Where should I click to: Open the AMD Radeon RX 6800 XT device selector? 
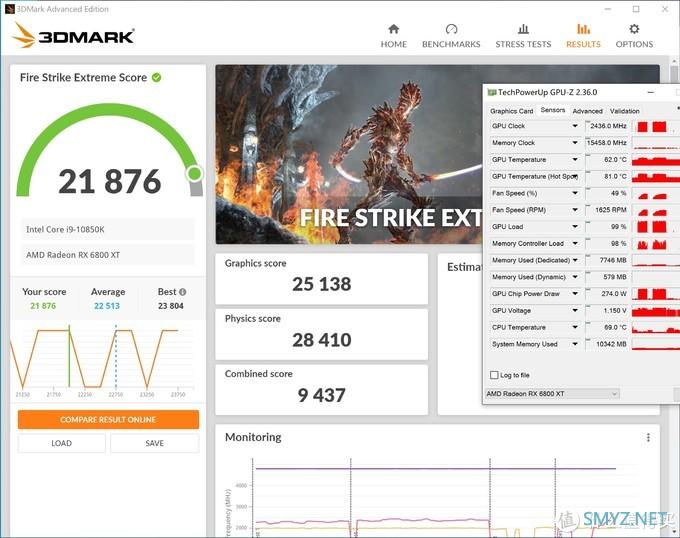(552, 394)
